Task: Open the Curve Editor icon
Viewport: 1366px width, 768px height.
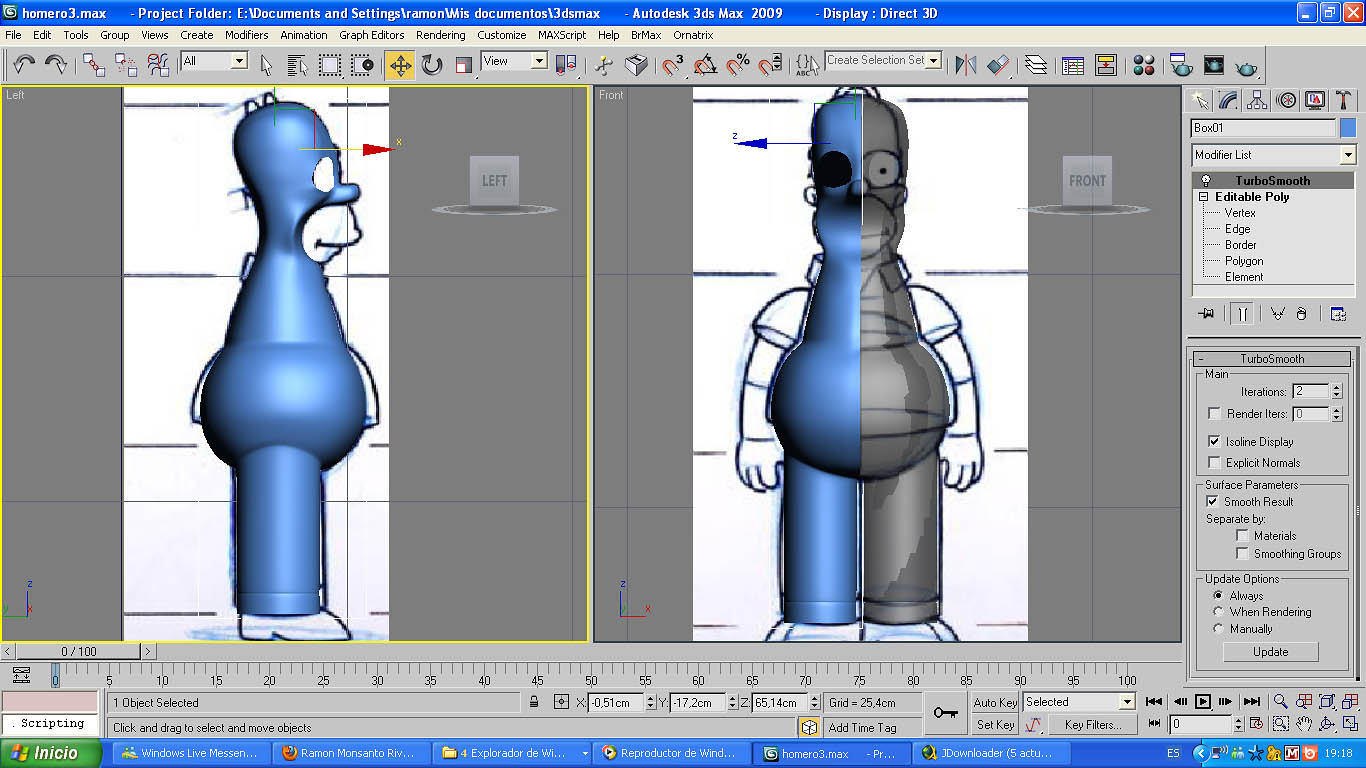Action: pyautogui.click(x=1073, y=65)
